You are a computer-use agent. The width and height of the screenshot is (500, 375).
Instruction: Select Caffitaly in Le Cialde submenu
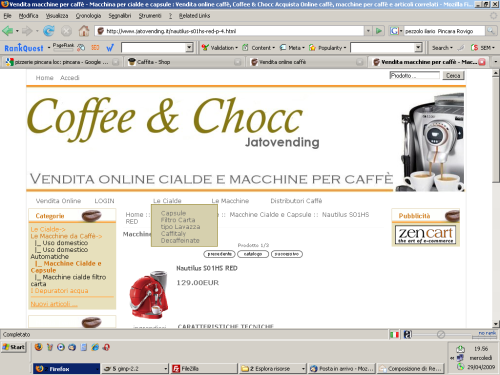pyautogui.click(x=173, y=234)
